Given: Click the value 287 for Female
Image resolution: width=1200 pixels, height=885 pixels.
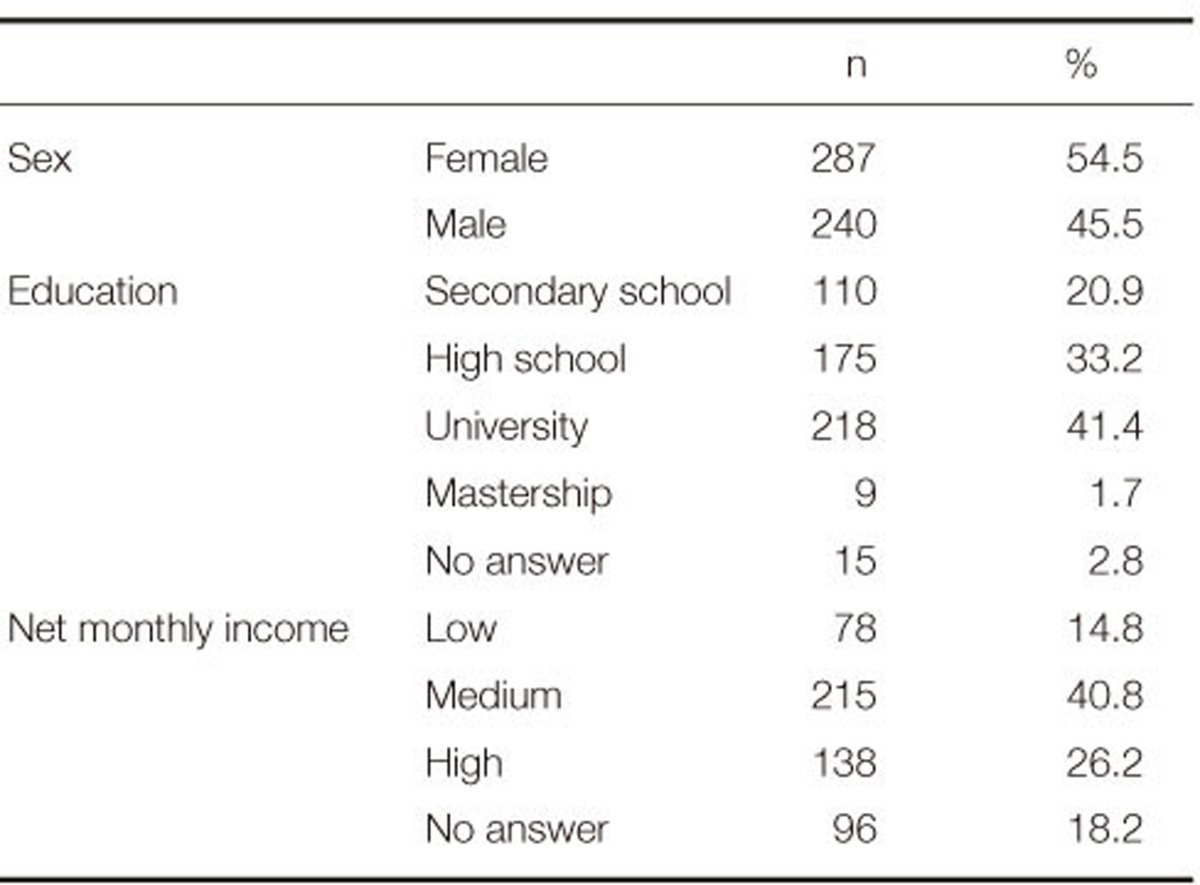Looking at the screenshot, I should pos(844,159).
